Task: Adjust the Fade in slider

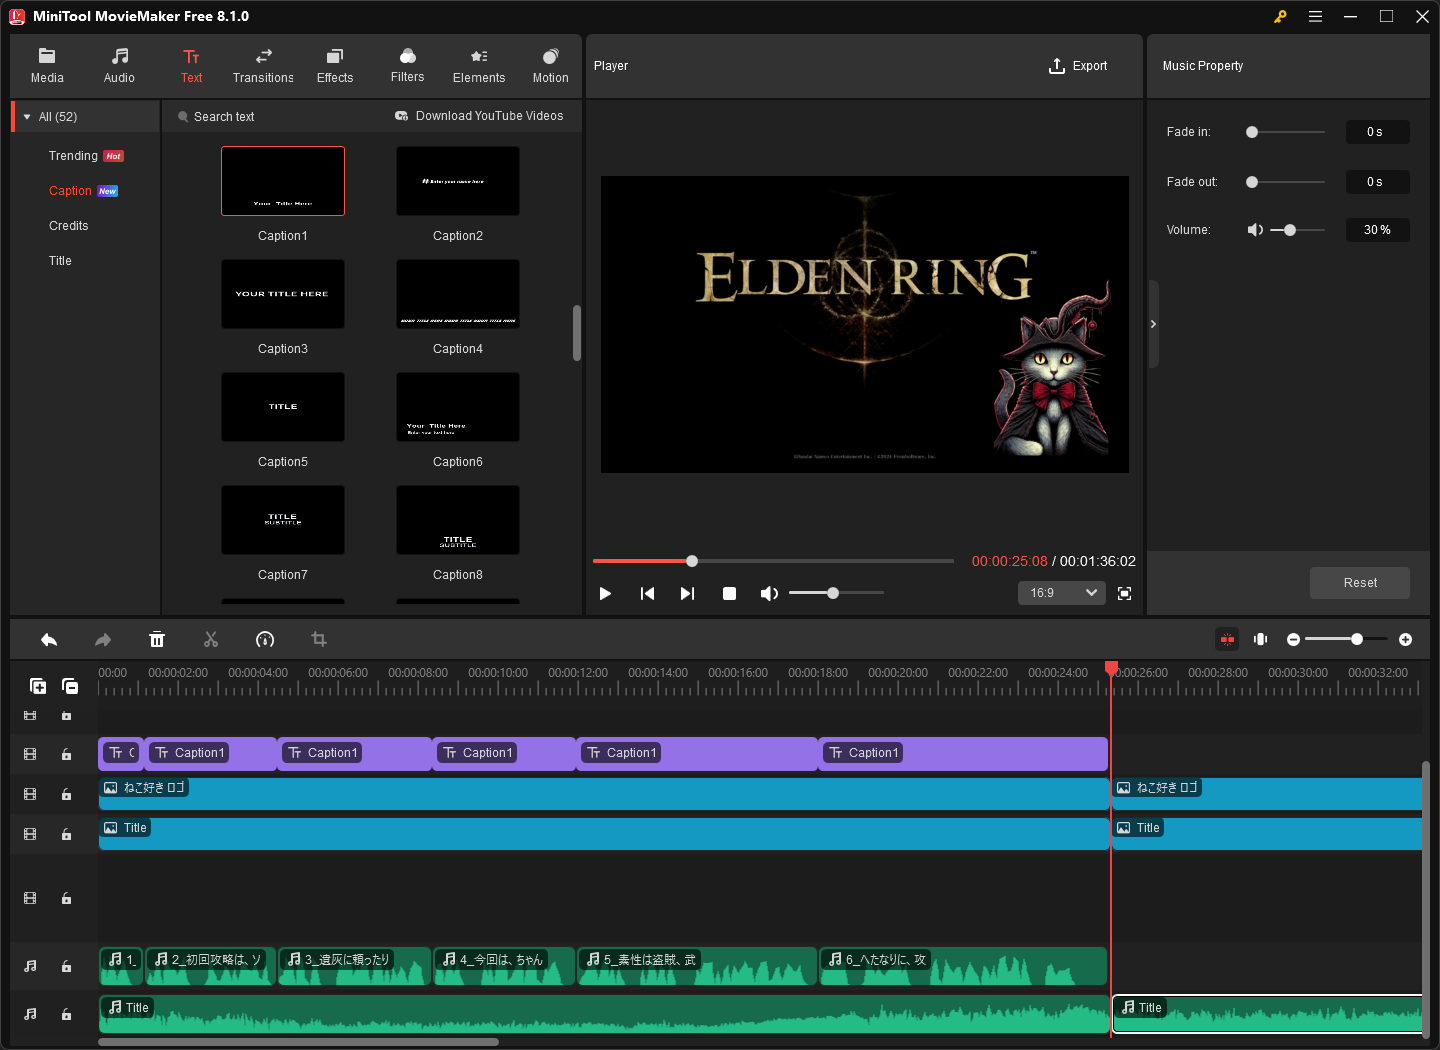Action: [x=1285, y=132]
